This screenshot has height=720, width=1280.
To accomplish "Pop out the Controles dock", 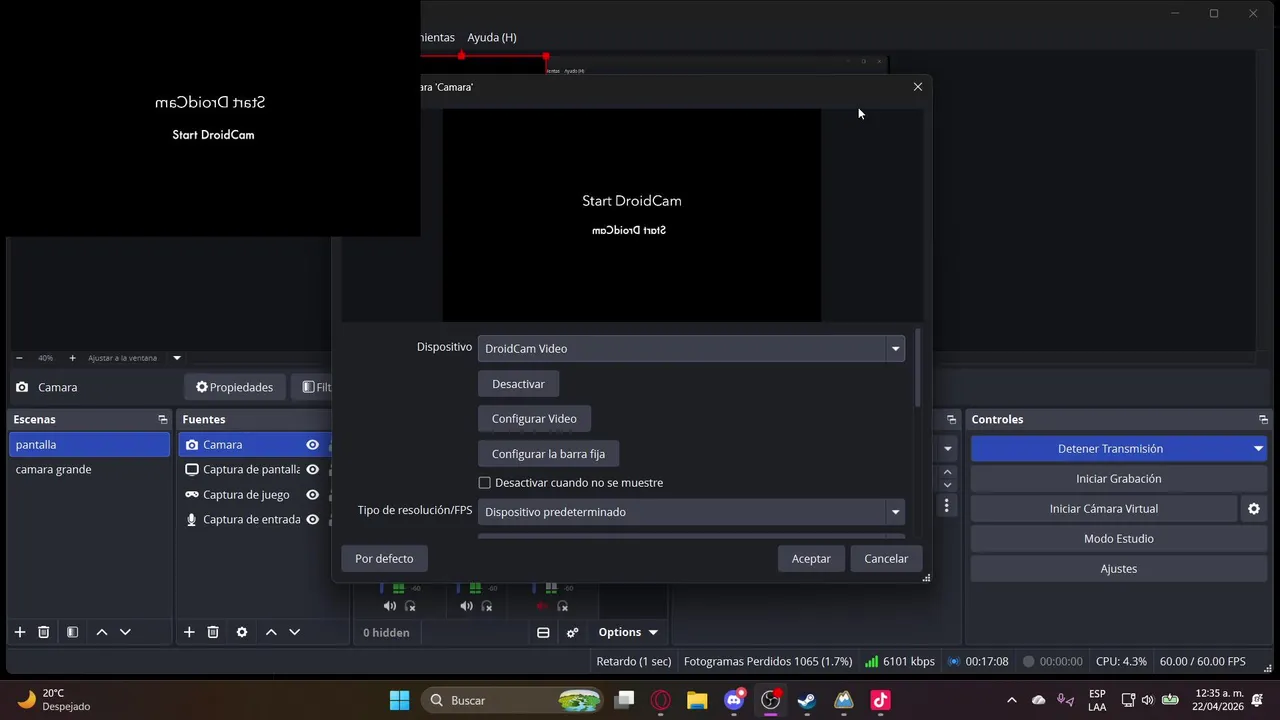I will 1263,419.
